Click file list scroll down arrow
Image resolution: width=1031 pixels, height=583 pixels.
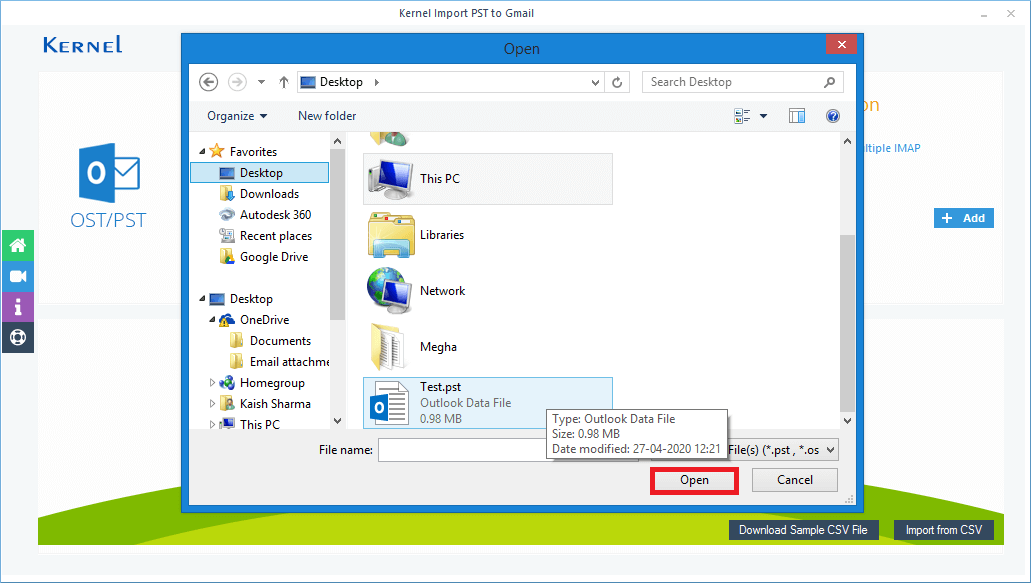pyautogui.click(x=847, y=421)
